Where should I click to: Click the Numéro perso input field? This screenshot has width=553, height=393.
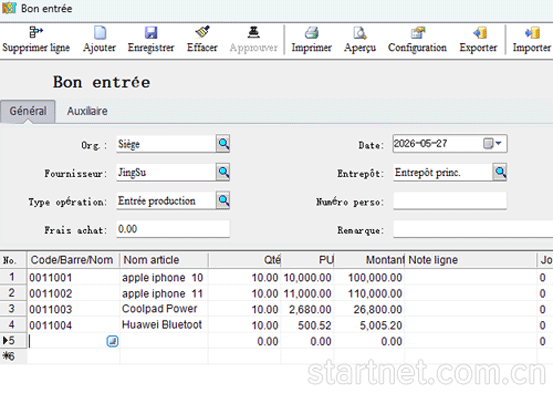450,201
